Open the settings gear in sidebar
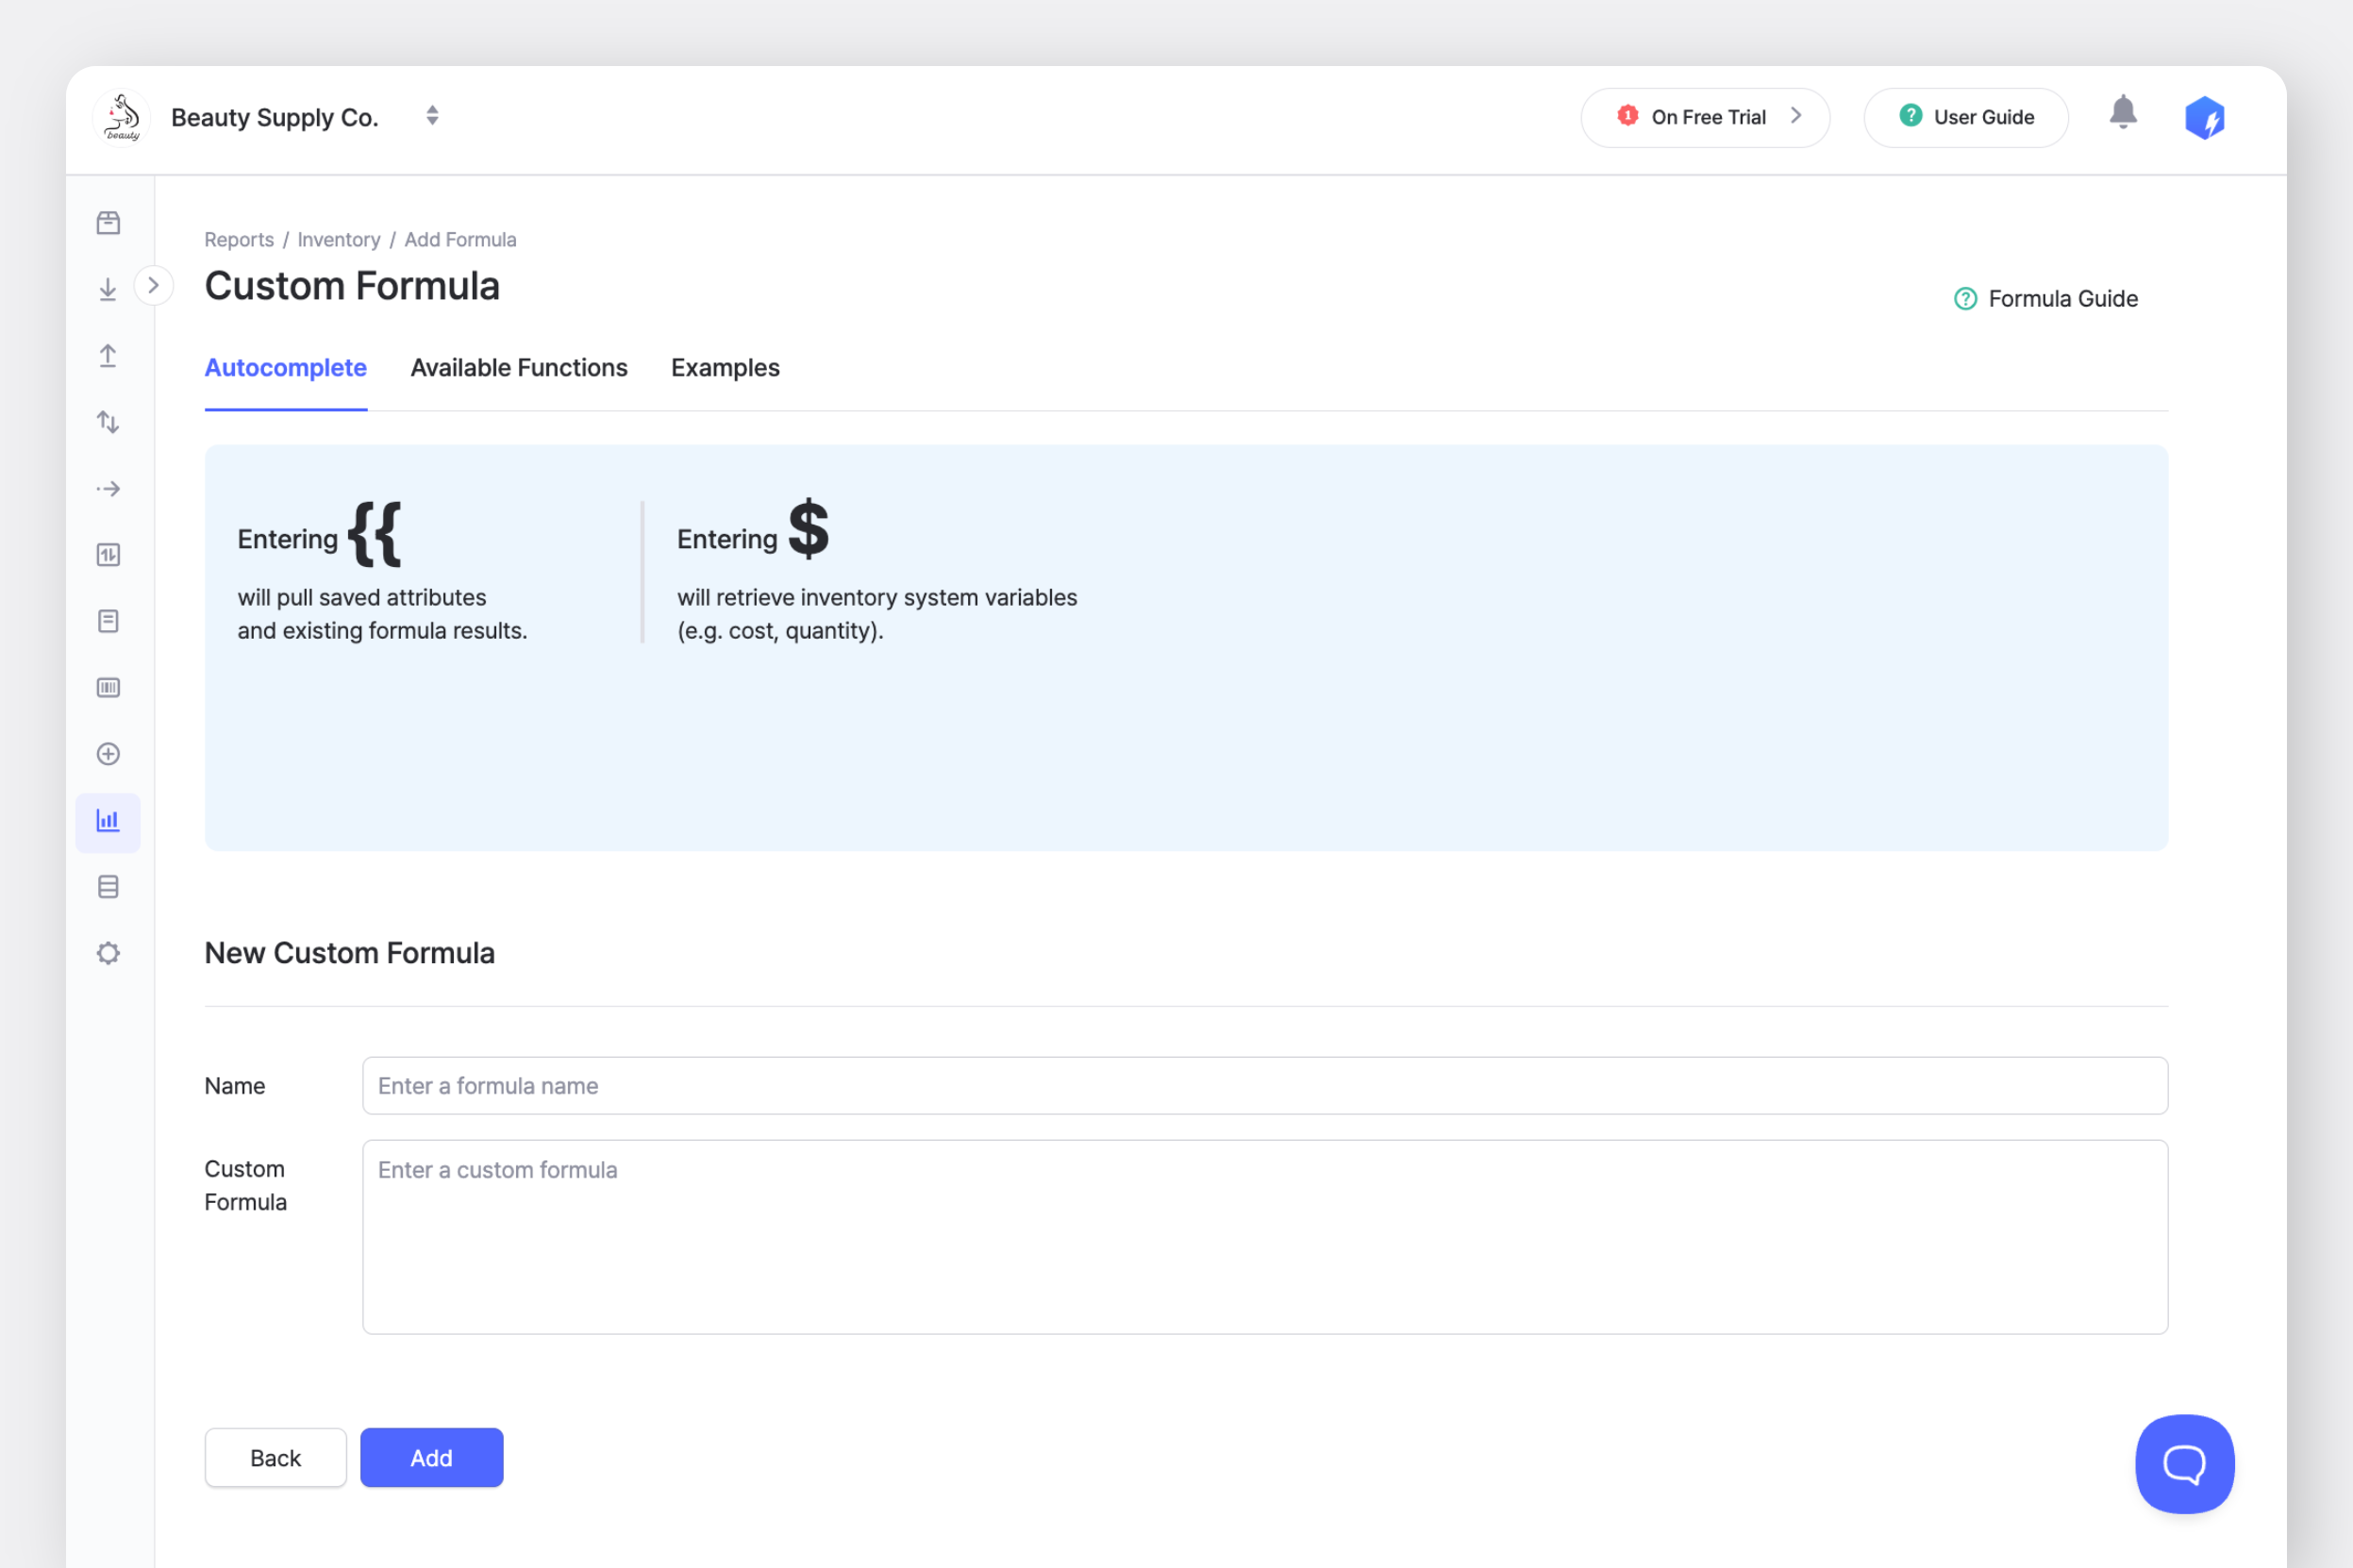 point(108,953)
